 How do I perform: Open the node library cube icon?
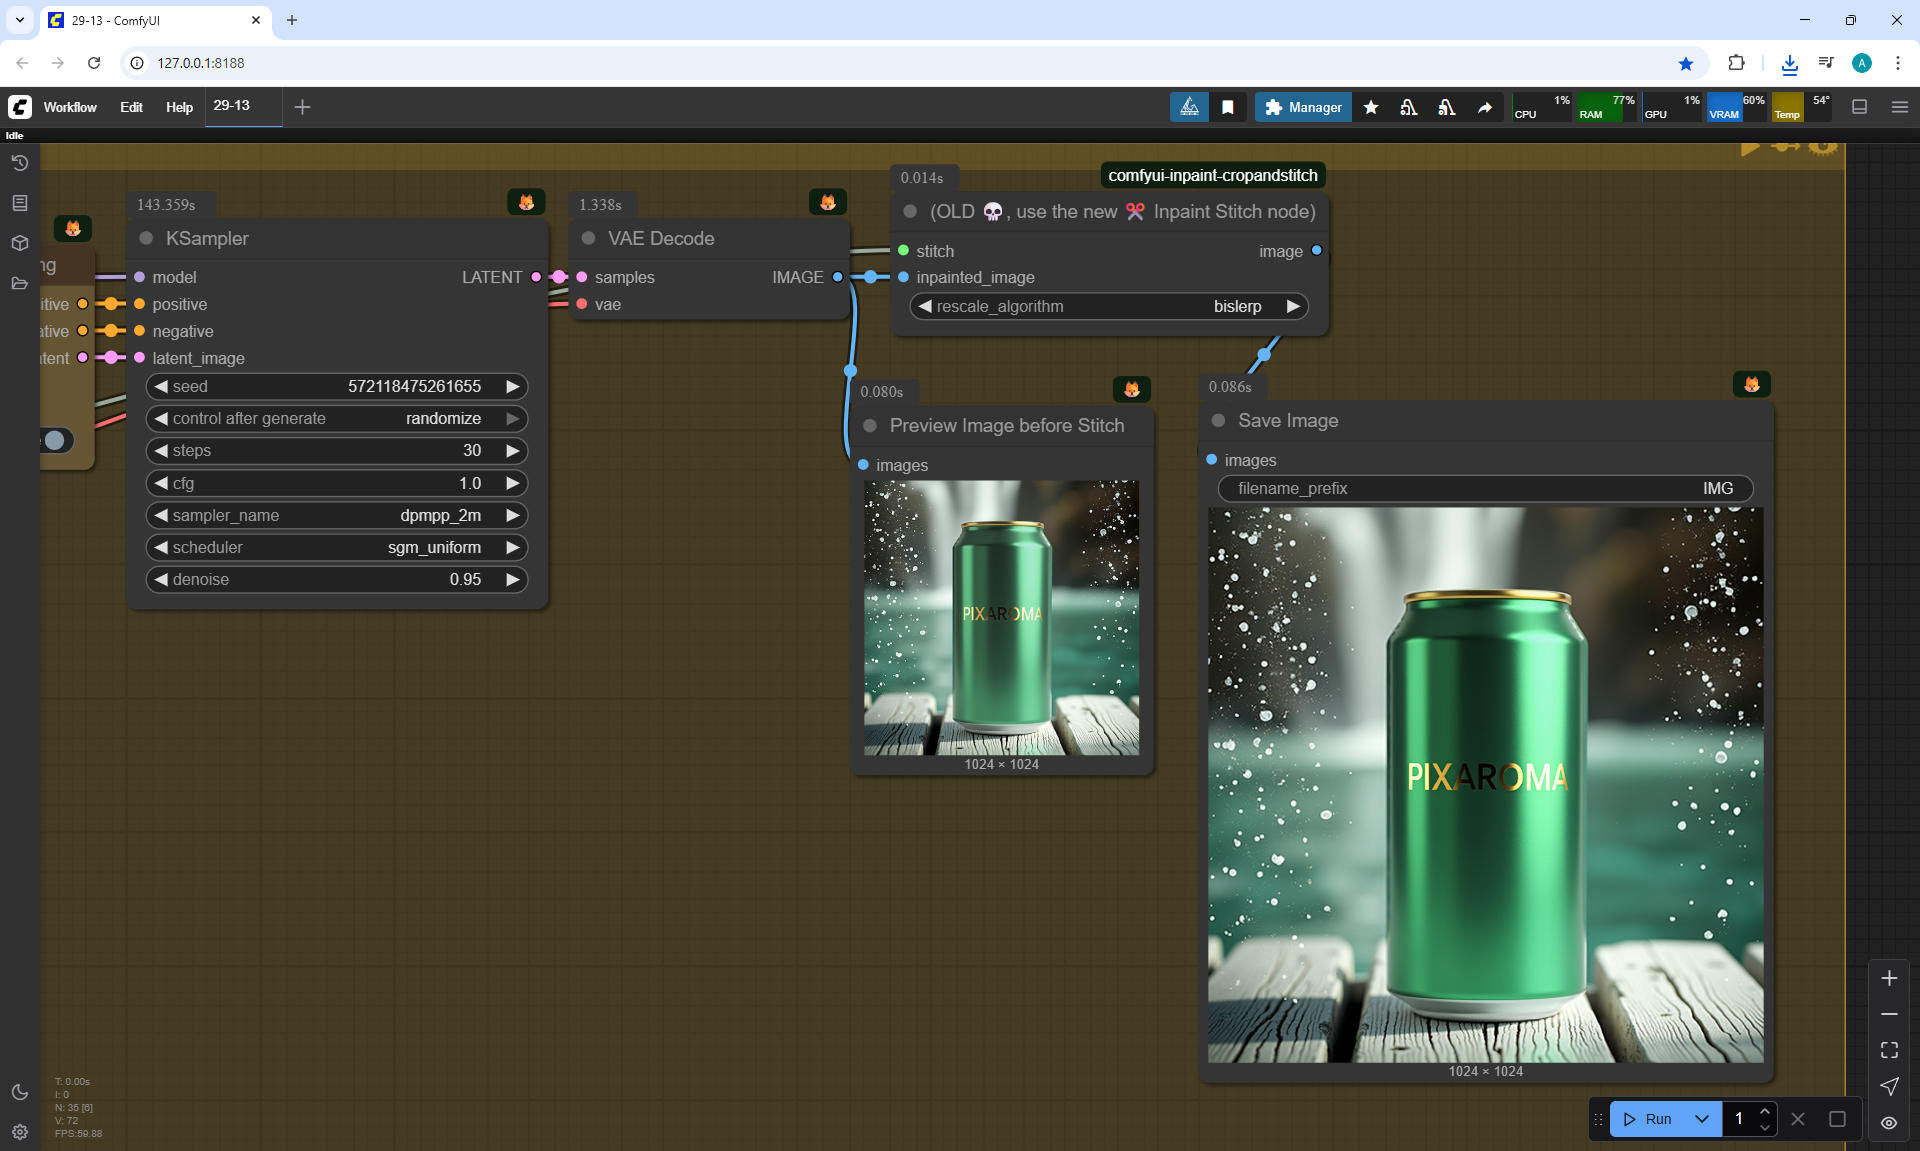point(19,243)
